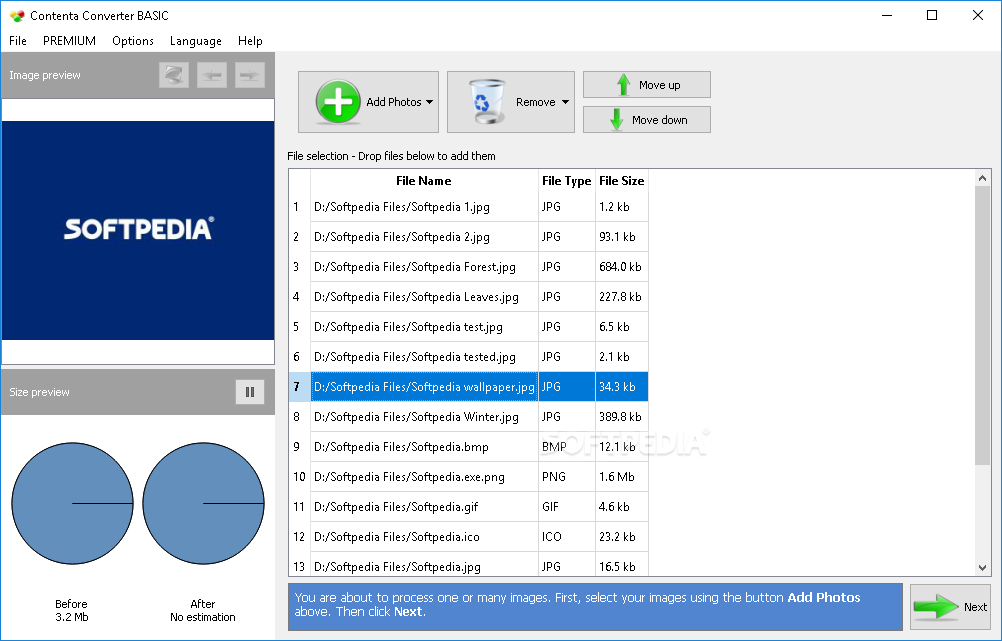This screenshot has height=641, width=1002.
Task: Show next image with right arrow icon
Action: click(250, 75)
